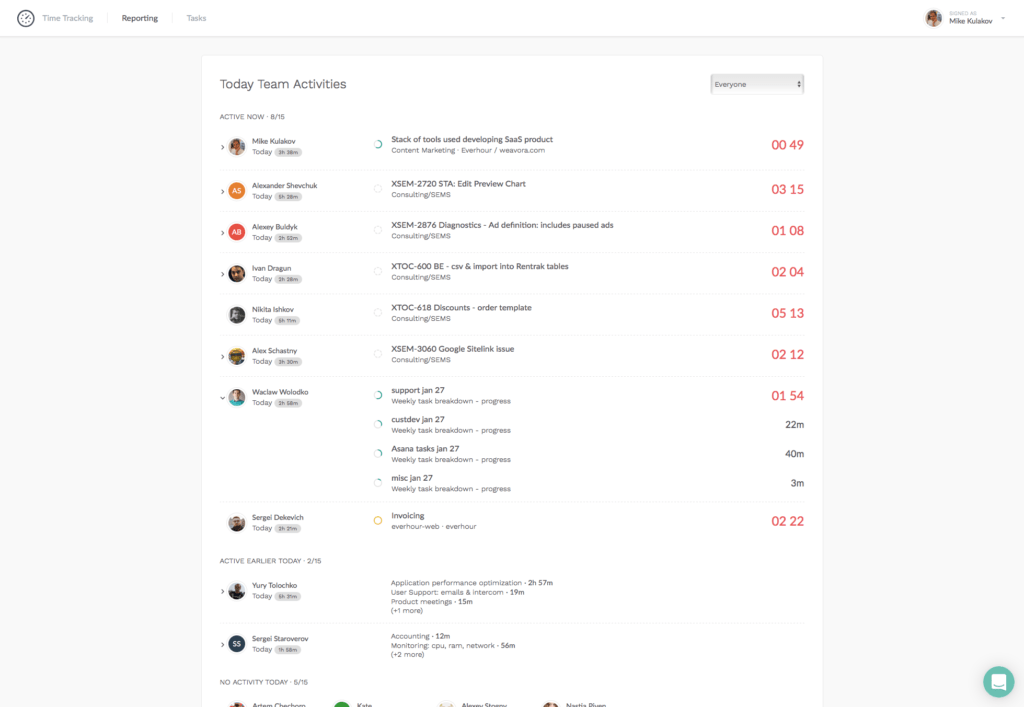Open the Everyone filter dropdown
Image resolution: width=1024 pixels, height=707 pixels.
pos(757,84)
